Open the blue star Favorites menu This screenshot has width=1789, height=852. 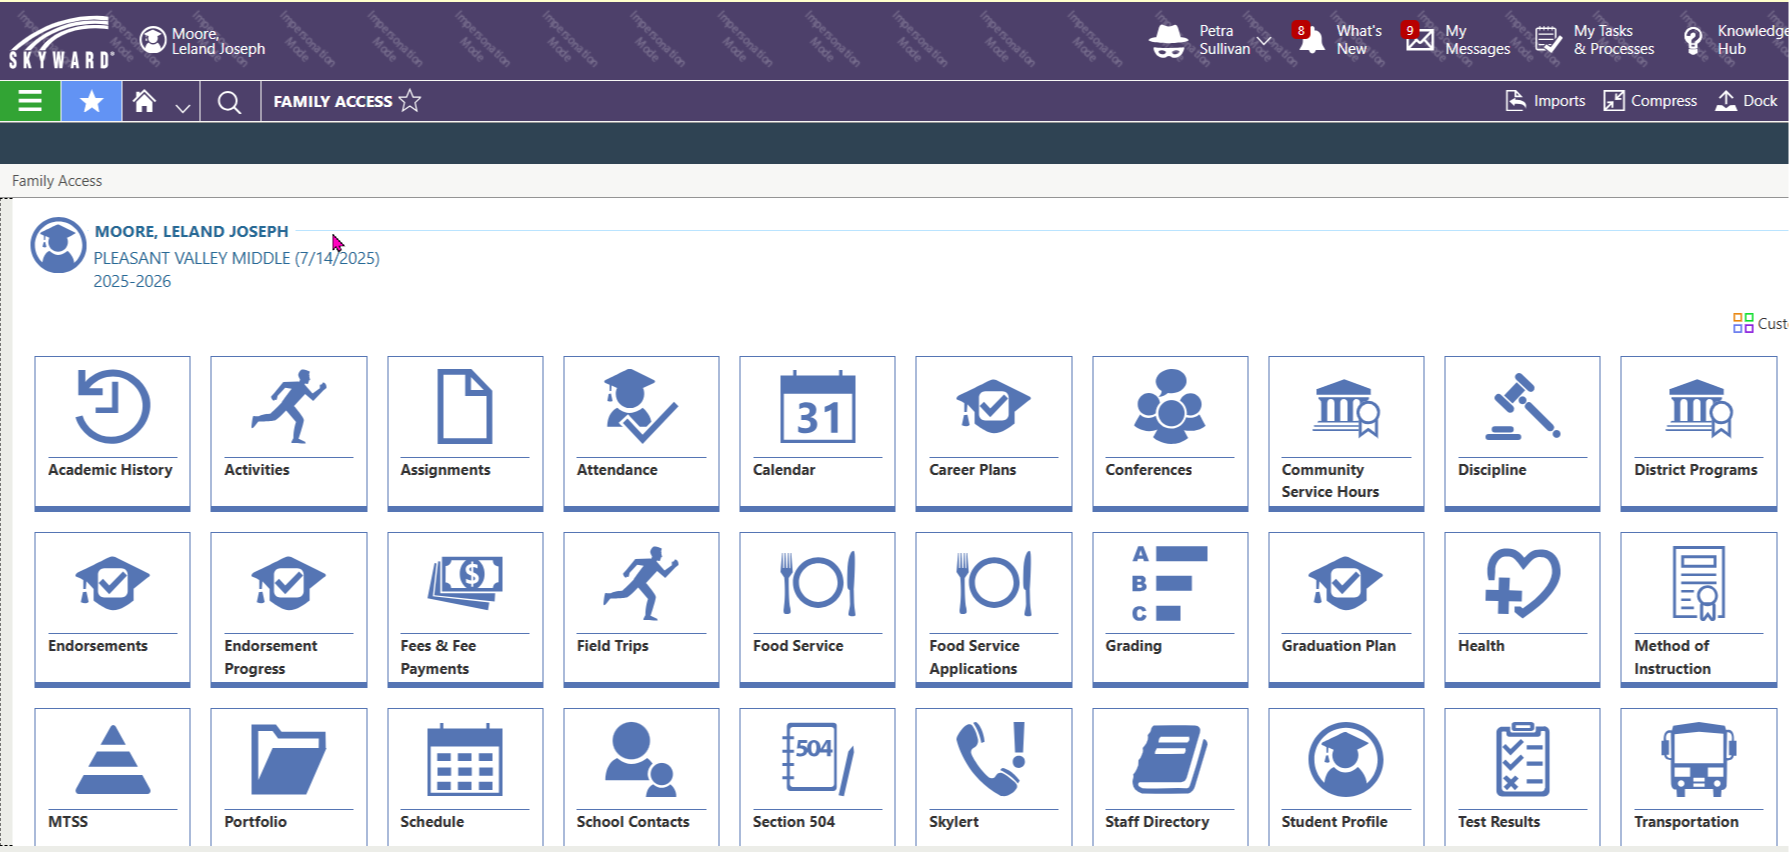tap(91, 101)
